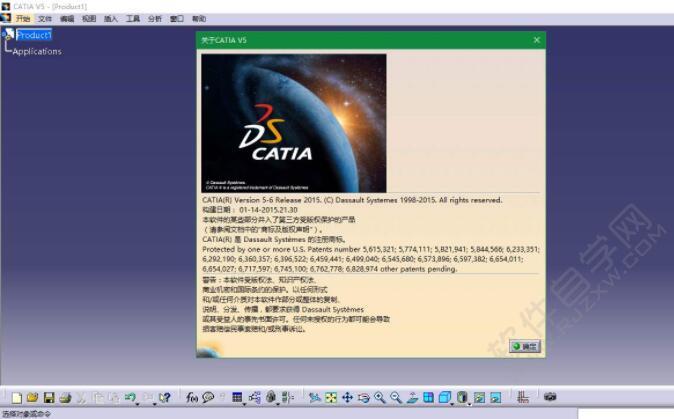The image size is (674, 419).
Task: Click the Fit All In icon
Action: coord(331,398)
